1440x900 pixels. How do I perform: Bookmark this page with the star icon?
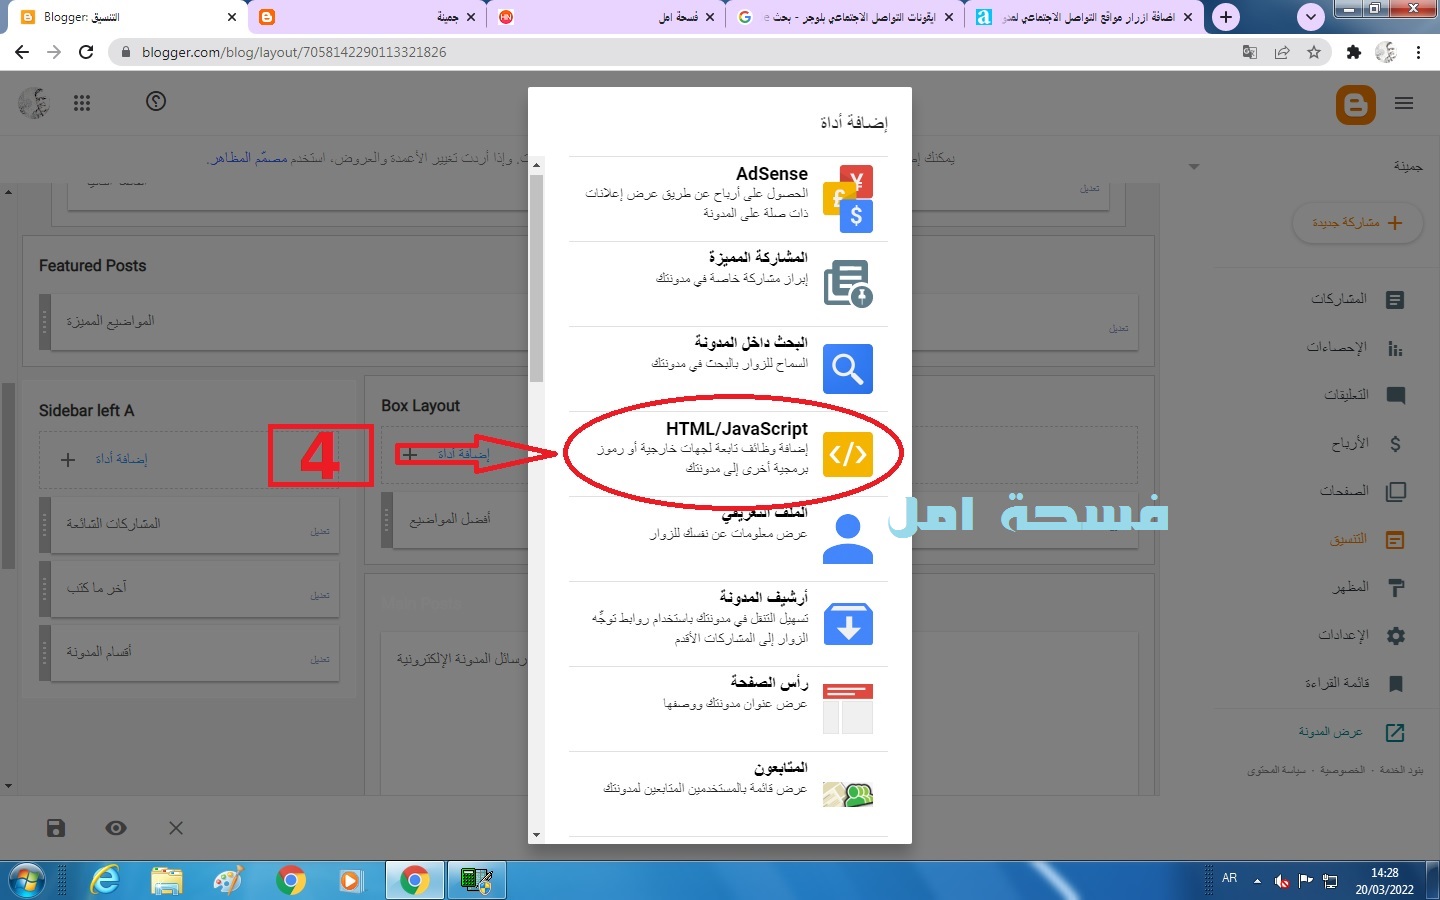click(x=1314, y=52)
